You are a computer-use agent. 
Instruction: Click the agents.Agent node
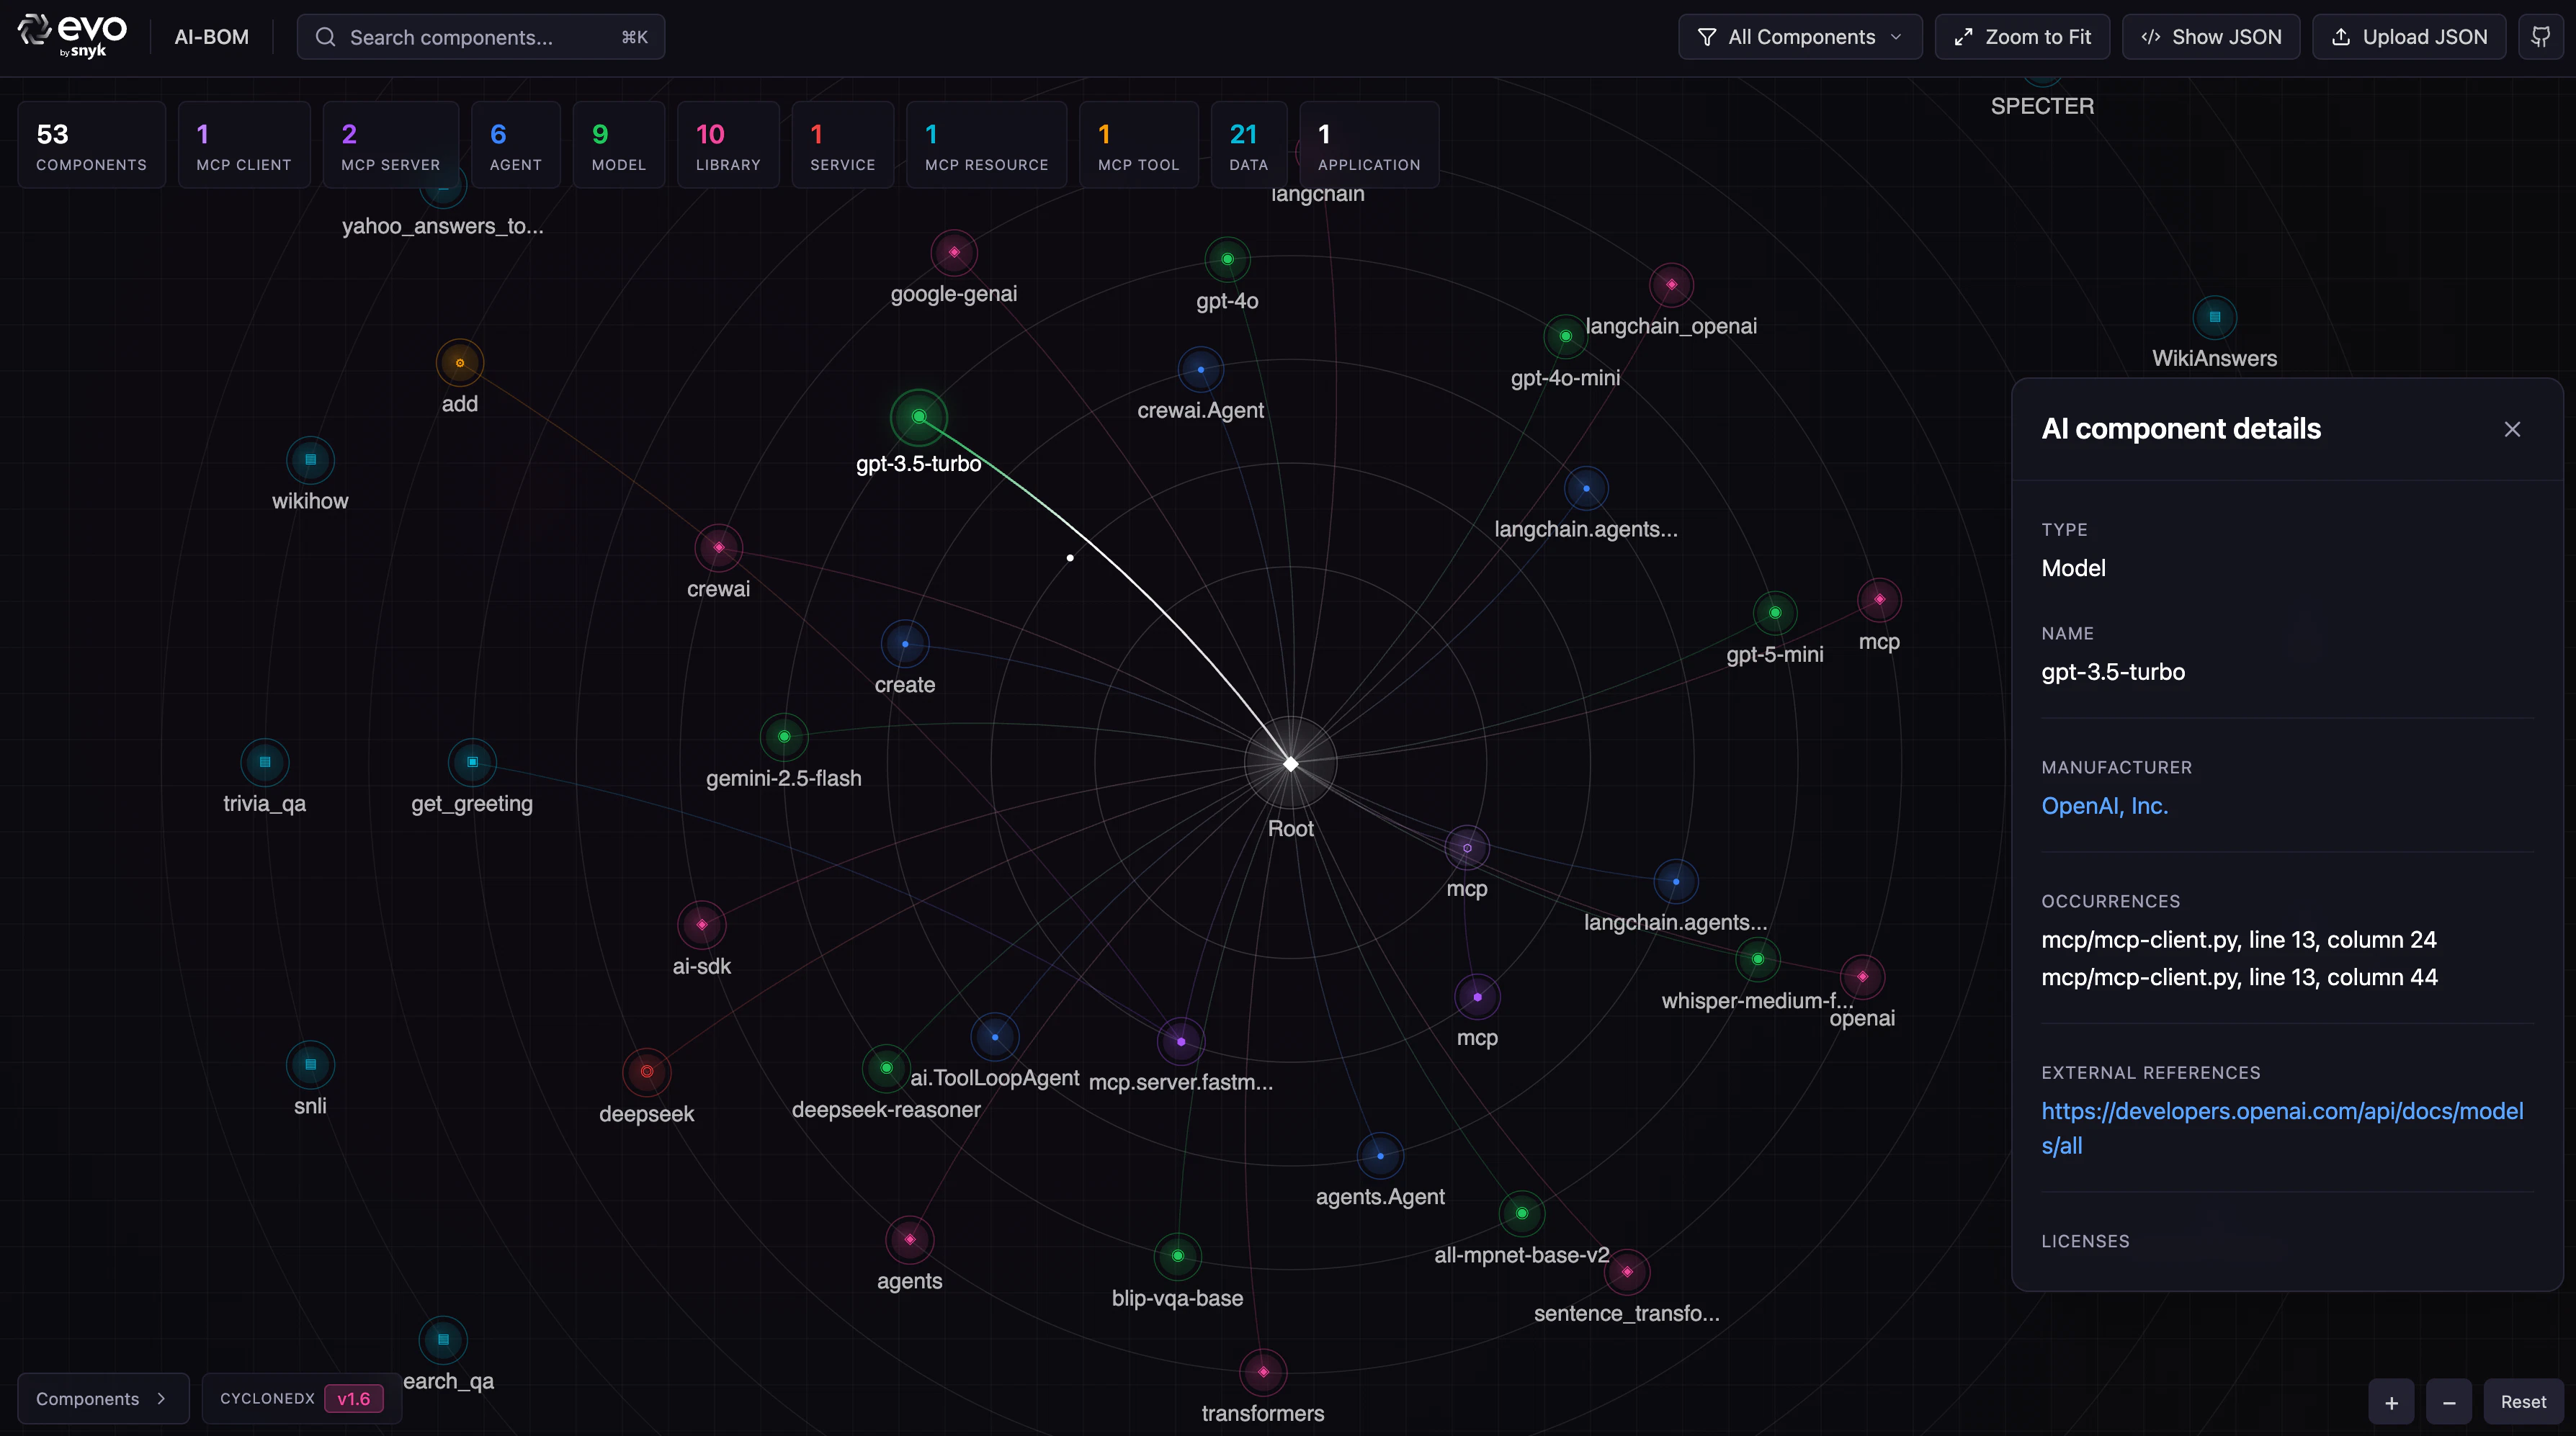point(1380,1156)
